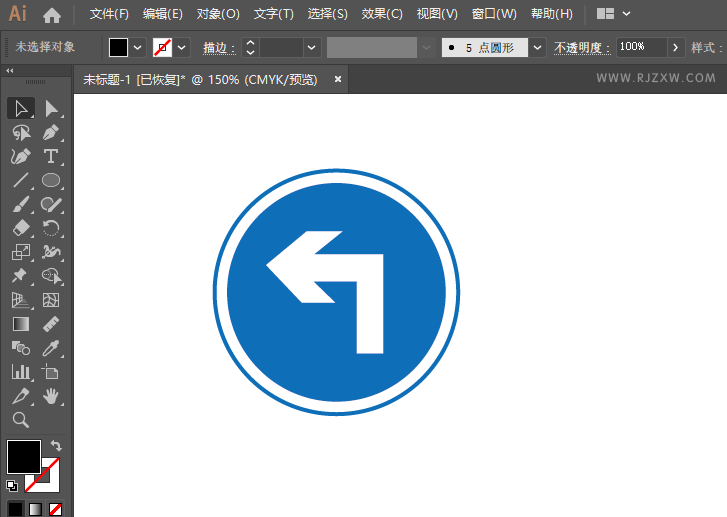Choose the Measure tool

point(51,324)
